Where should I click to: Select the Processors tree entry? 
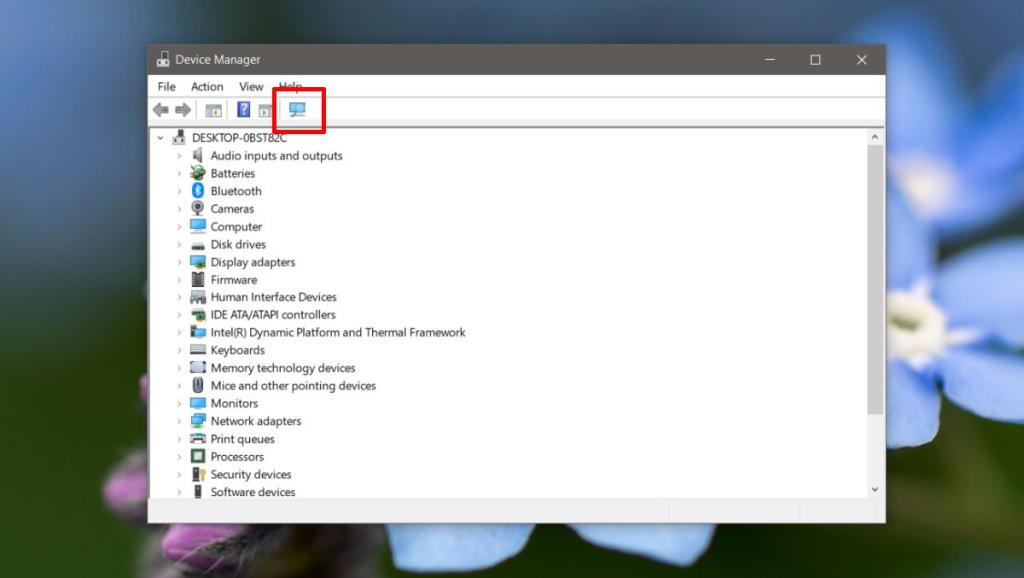pos(238,456)
